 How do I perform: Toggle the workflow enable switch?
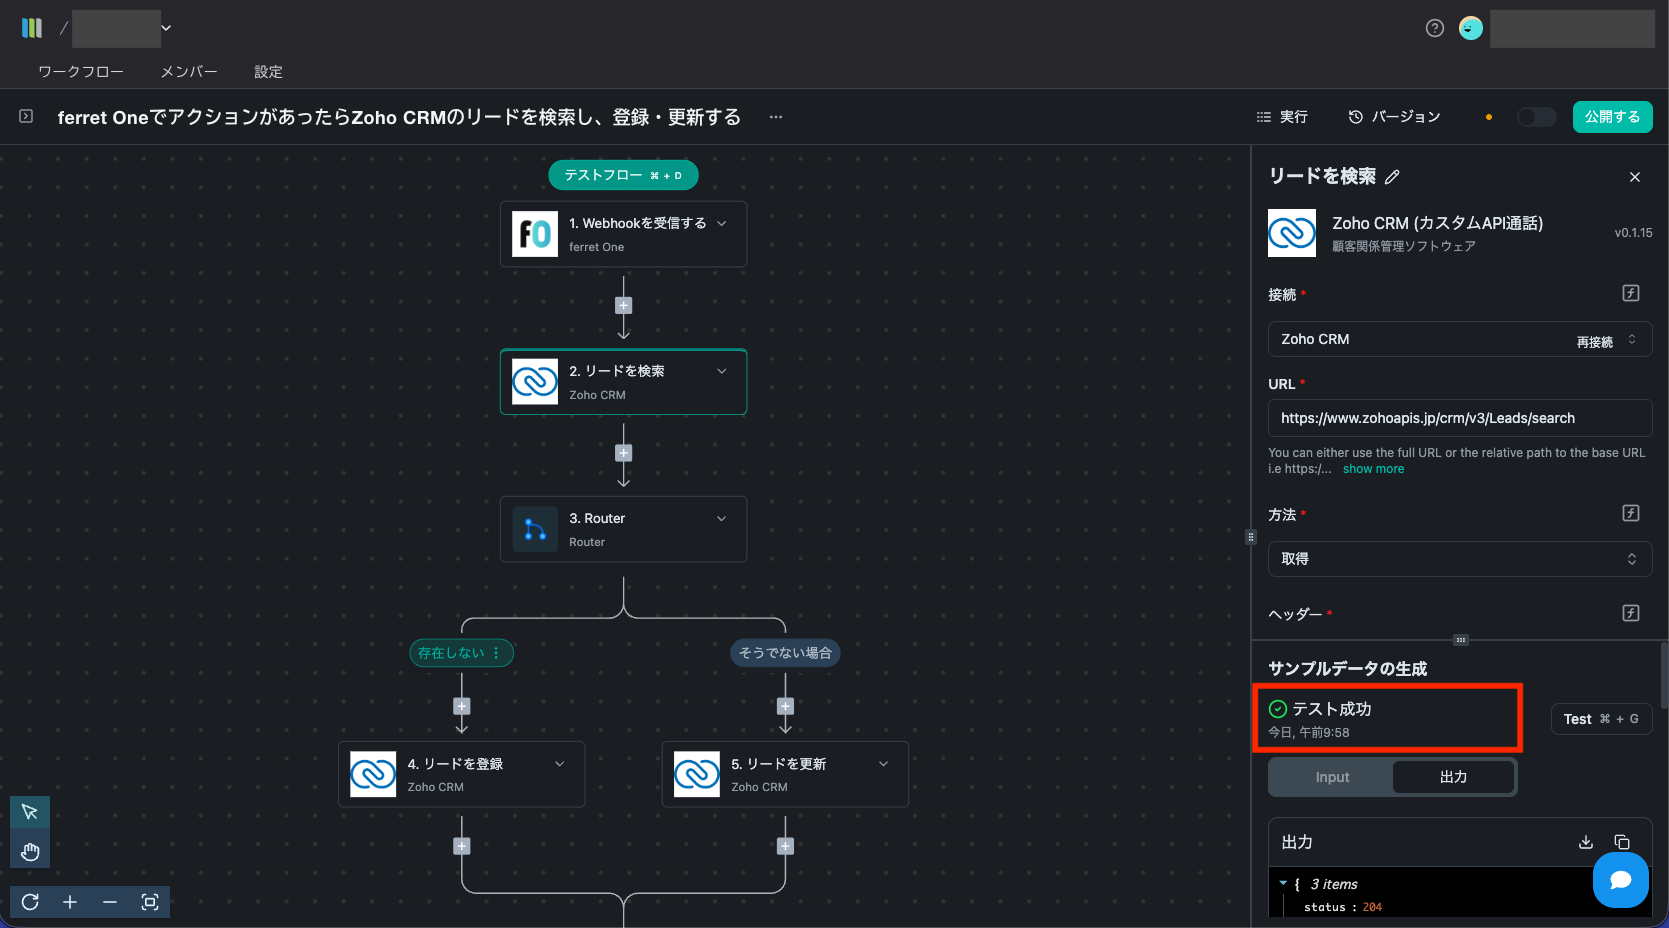click(1536, 117)
